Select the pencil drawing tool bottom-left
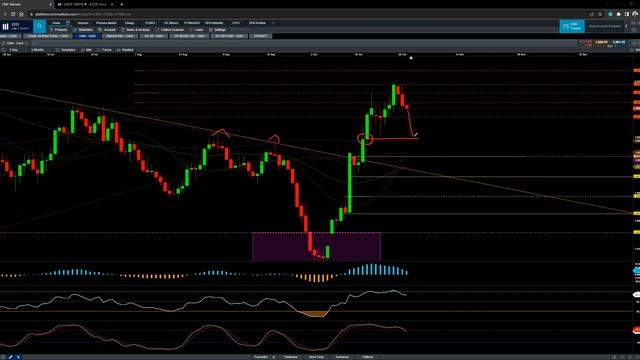The height and width of the screenshot is (360, 640). tap(11, 357)
